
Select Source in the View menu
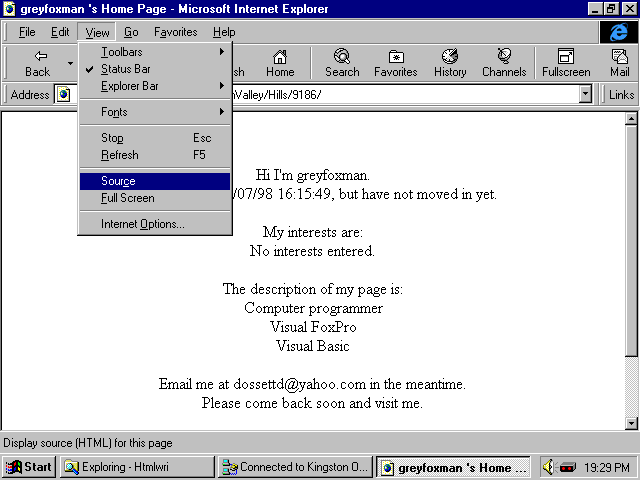click(x=155, y=181)
